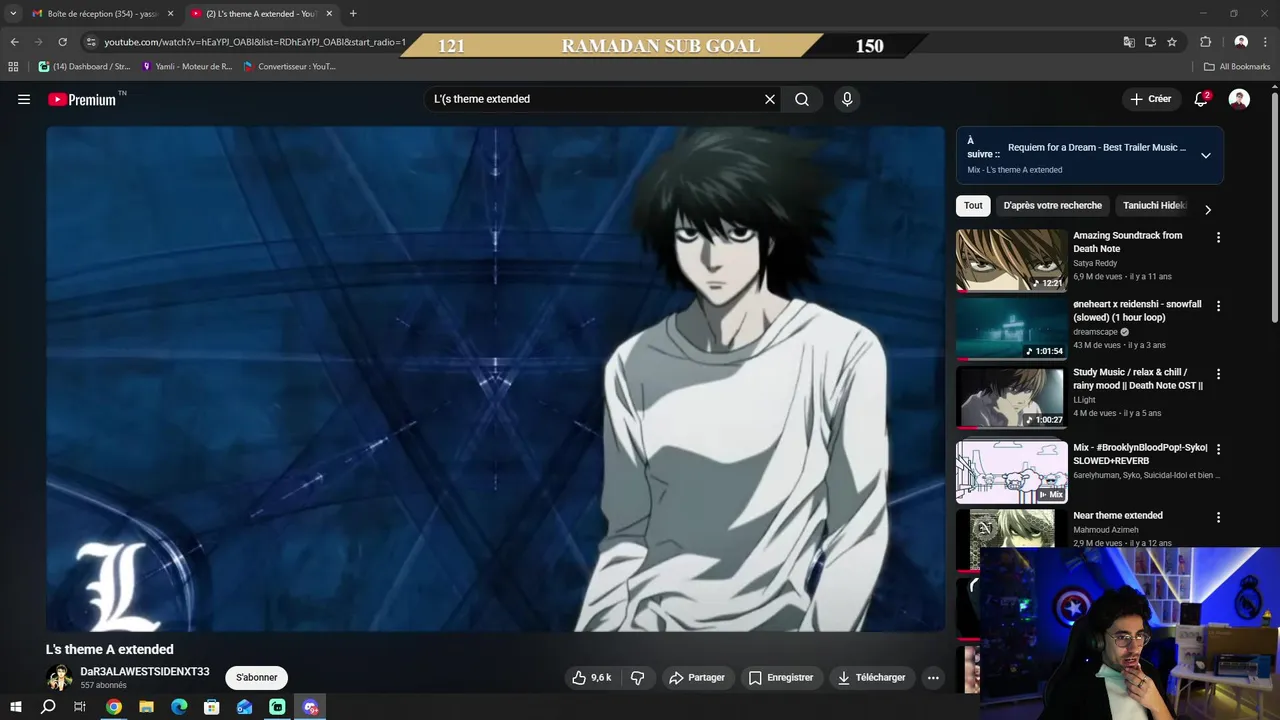
Task: Like the video with thumbs up
Action: click(591, 678)
